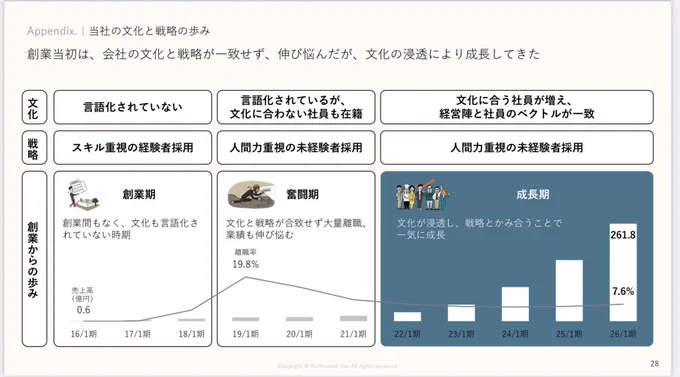Screen dimensions: 680x377
Task: Select the 言語化されていない box
Action: [x=133, y=107]
